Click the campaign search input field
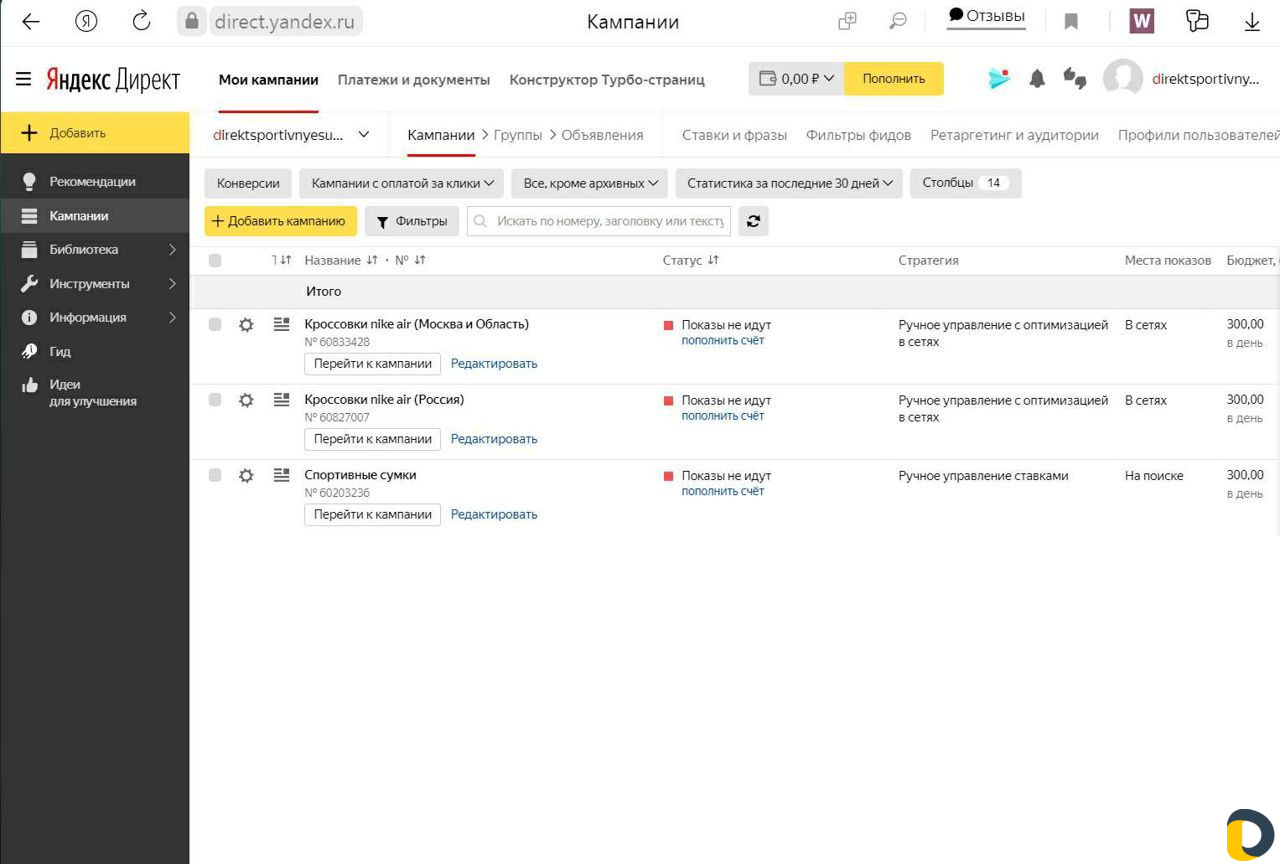The height and width of the screenshot is (864, 1280). tap(599, 221)
